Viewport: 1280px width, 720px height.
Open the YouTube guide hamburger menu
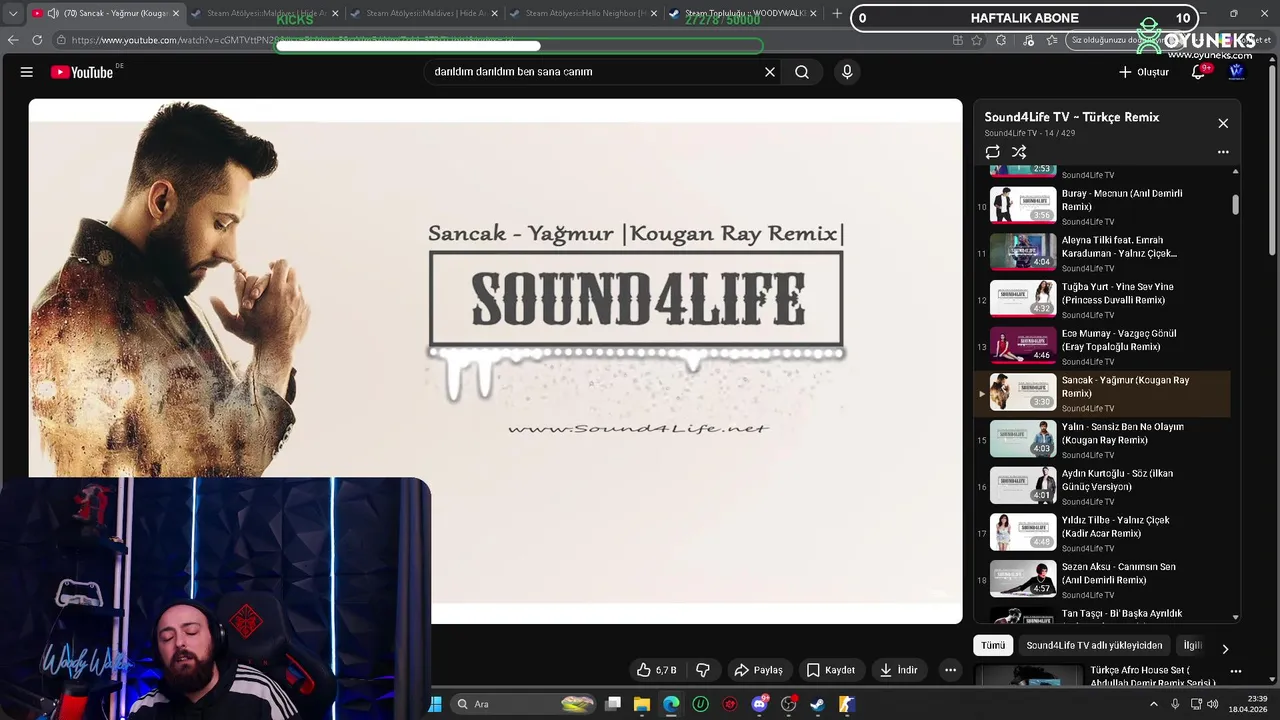pos(27,72)
